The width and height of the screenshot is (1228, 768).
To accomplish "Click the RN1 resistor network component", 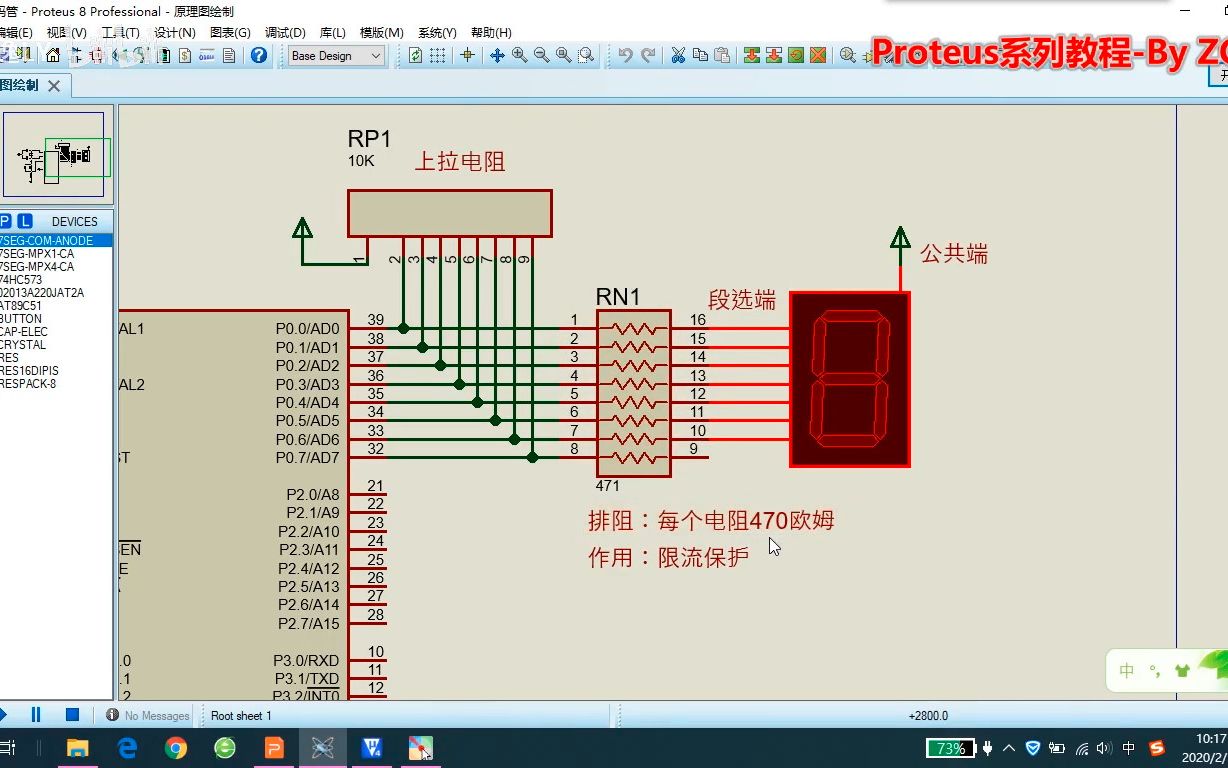I will pos(634,393).
